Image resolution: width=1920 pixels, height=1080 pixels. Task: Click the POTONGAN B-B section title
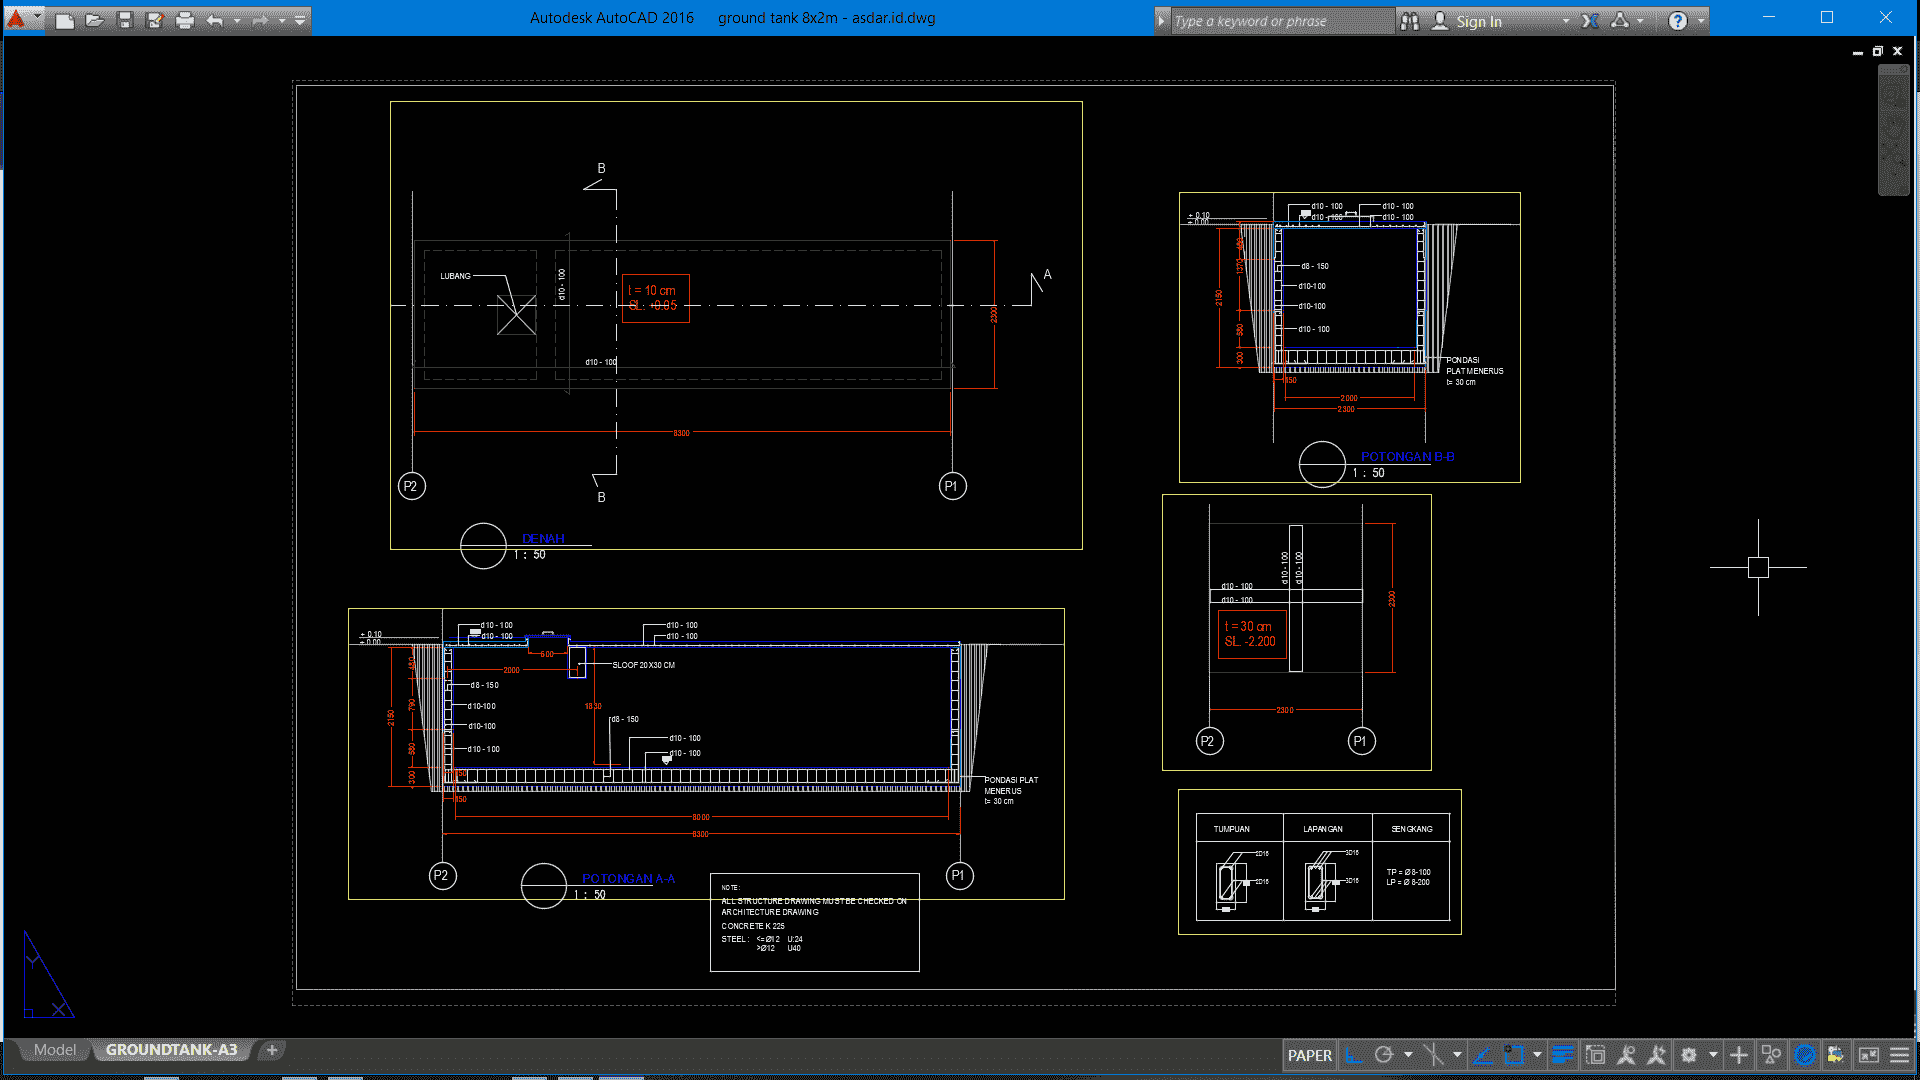tap(1407, 456)
